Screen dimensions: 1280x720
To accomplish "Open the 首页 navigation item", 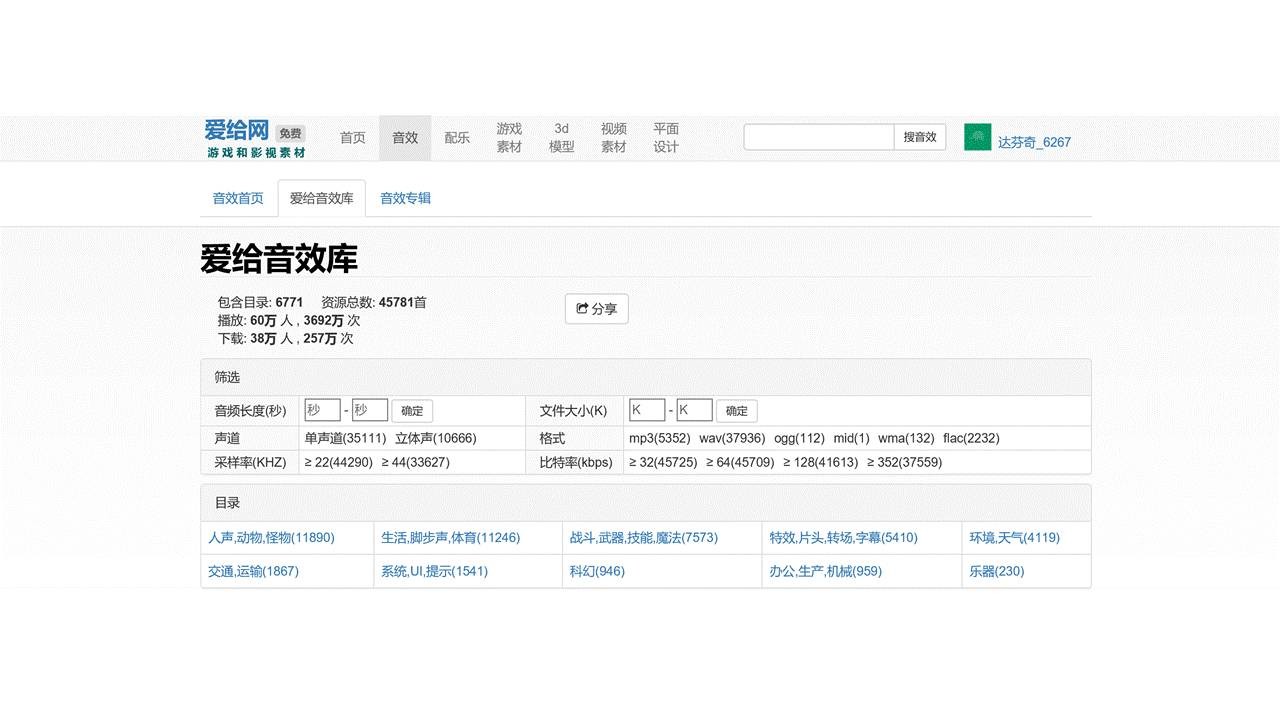I will point(353,138).
